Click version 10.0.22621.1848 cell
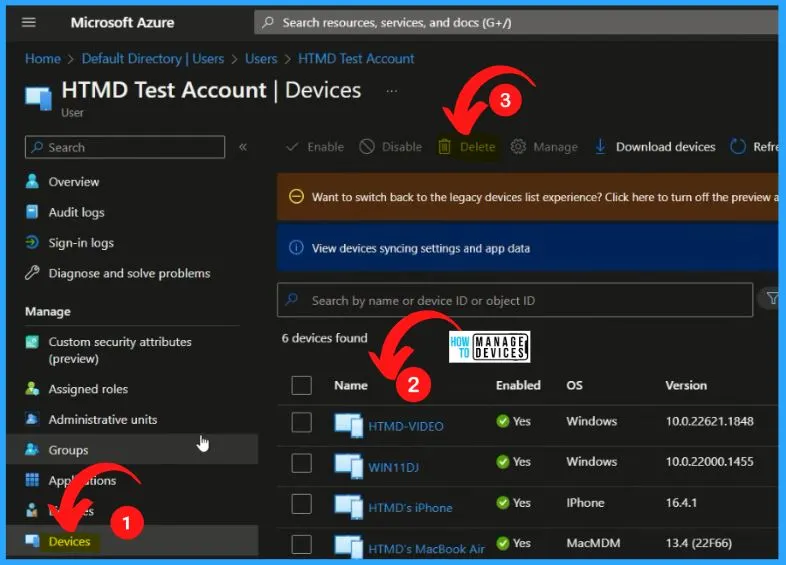Screen dimensions: 786x565 [709, 421]
